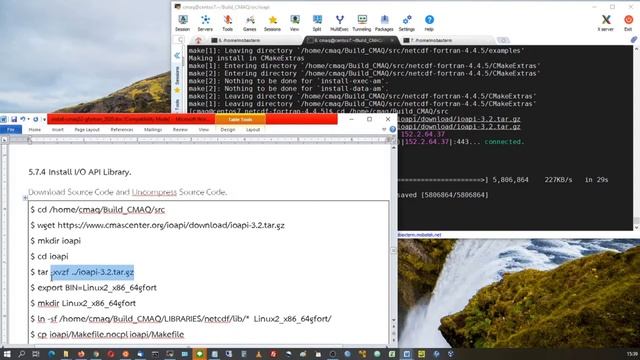Image resolution: width=640 pixels, height=360 pixels.
Task: Open the Mailings ribbon tab
Action: click(x=153, y=129)
